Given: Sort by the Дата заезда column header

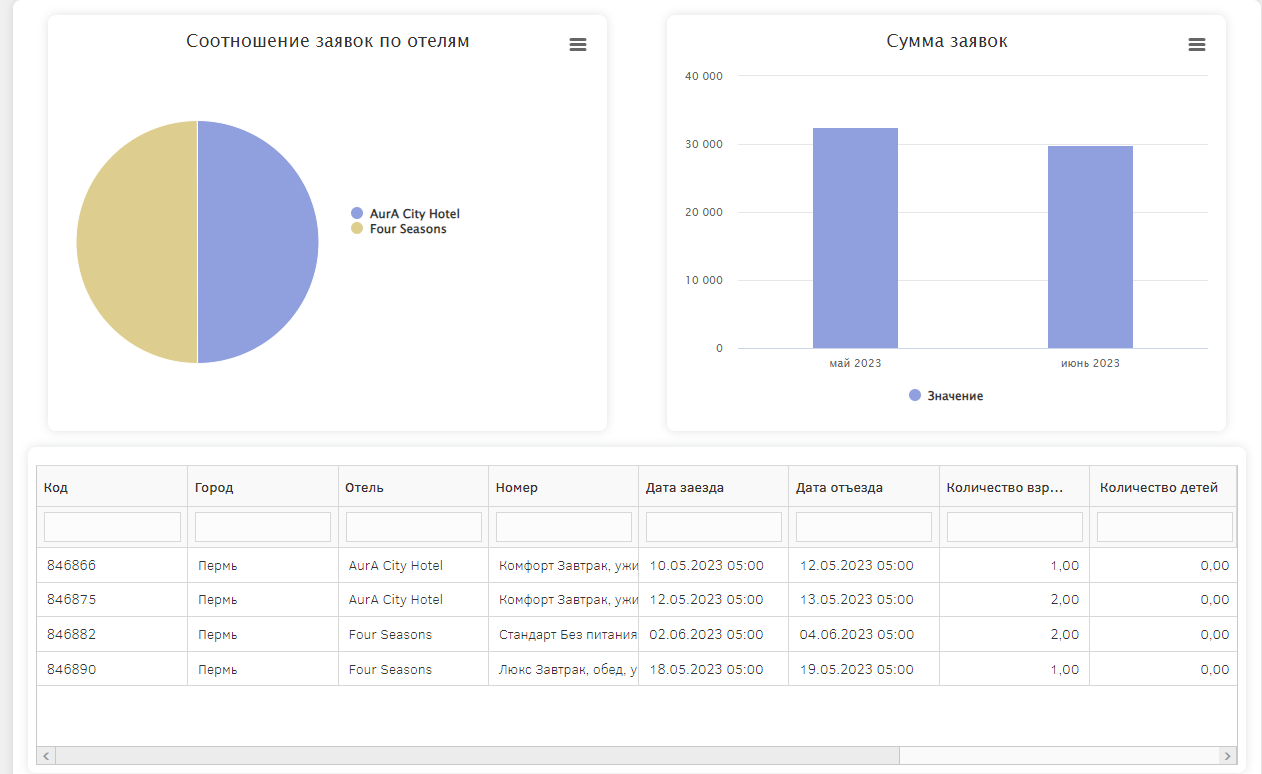Looking at the screenshot, I should (713, 487).
